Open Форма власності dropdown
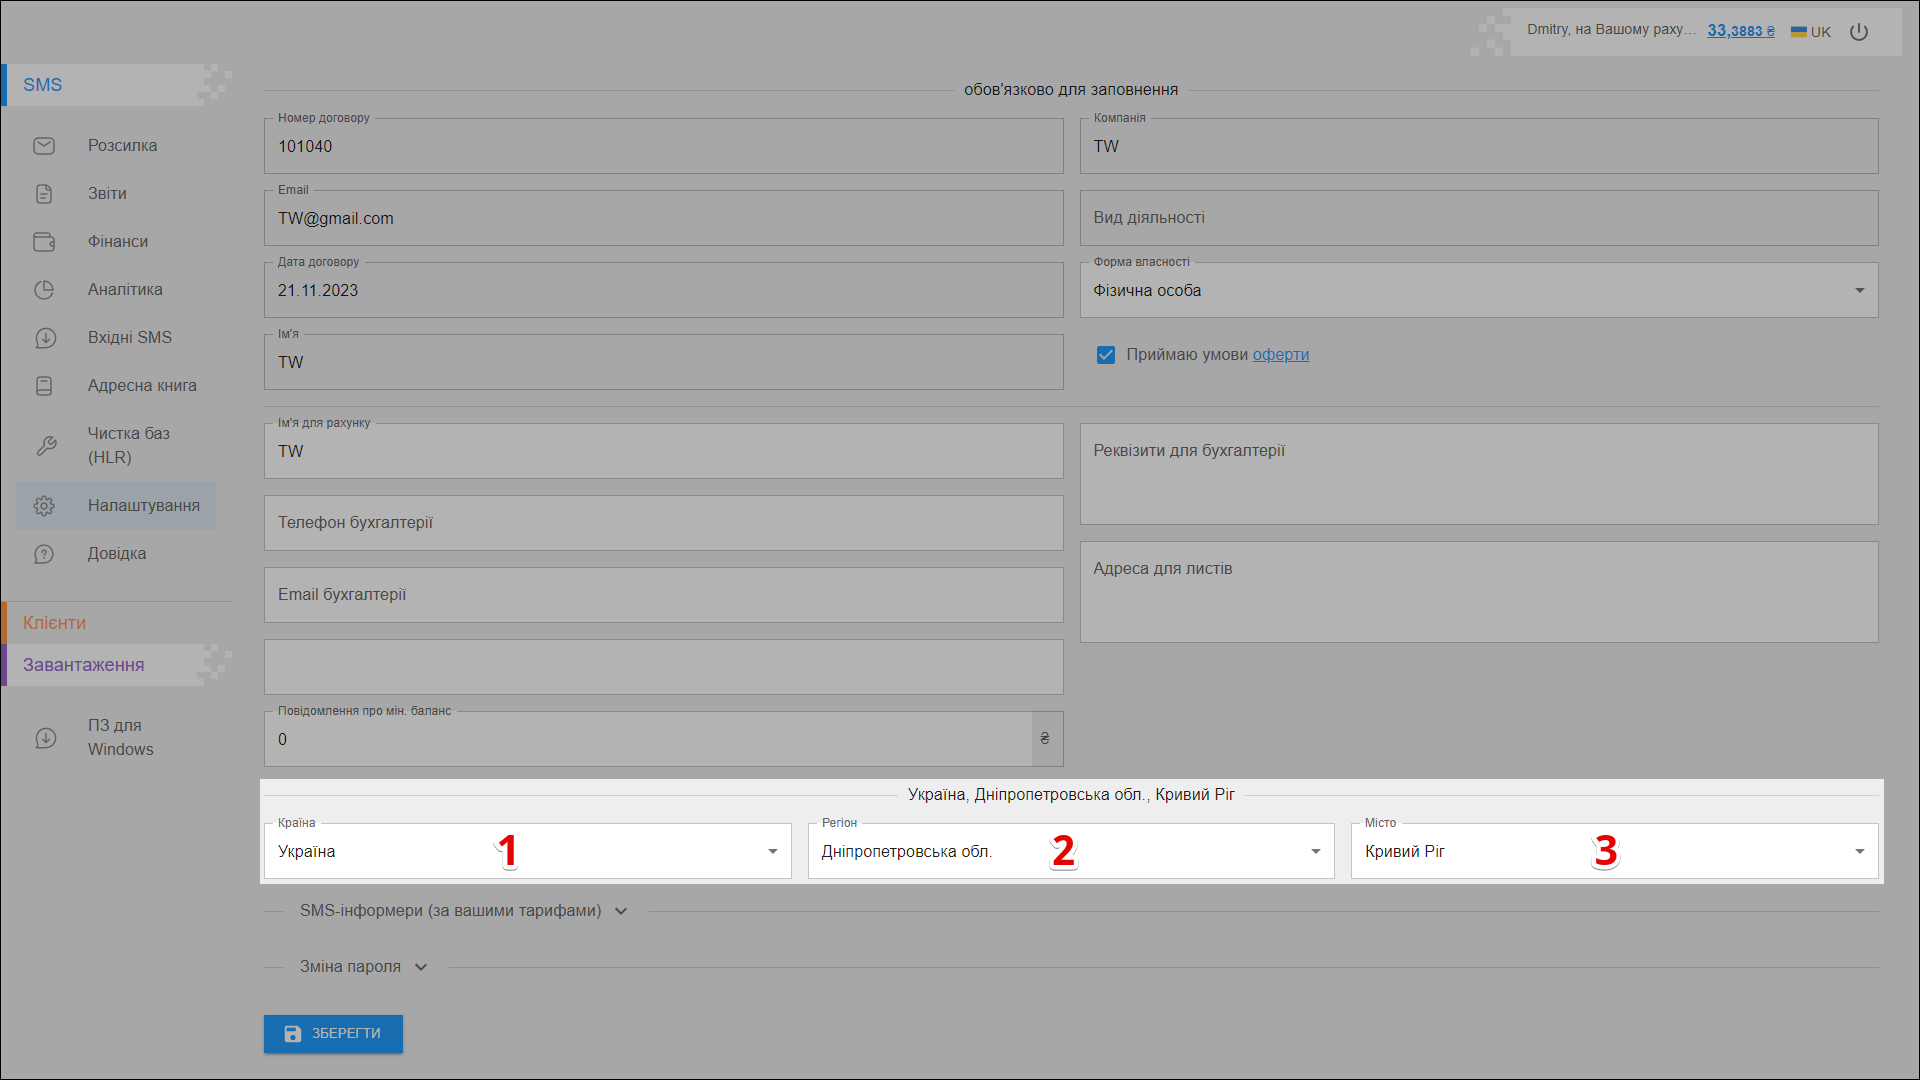Image resolution: width=1920 pixels, height=1080 pixels. pos(1859,291)
